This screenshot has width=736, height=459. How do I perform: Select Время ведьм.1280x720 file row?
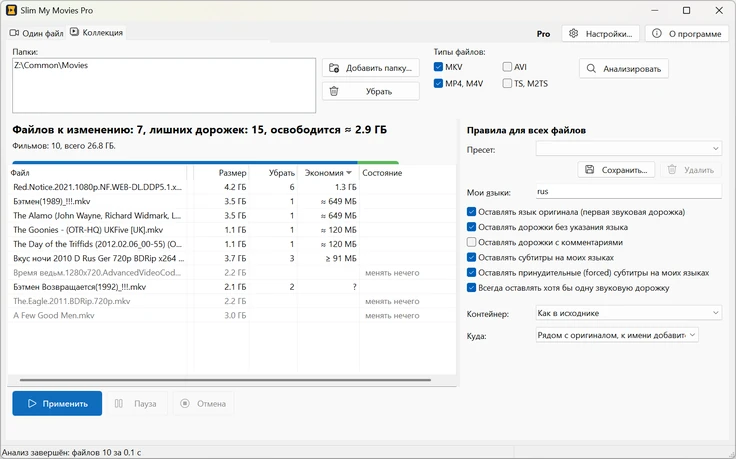[232, 272]
